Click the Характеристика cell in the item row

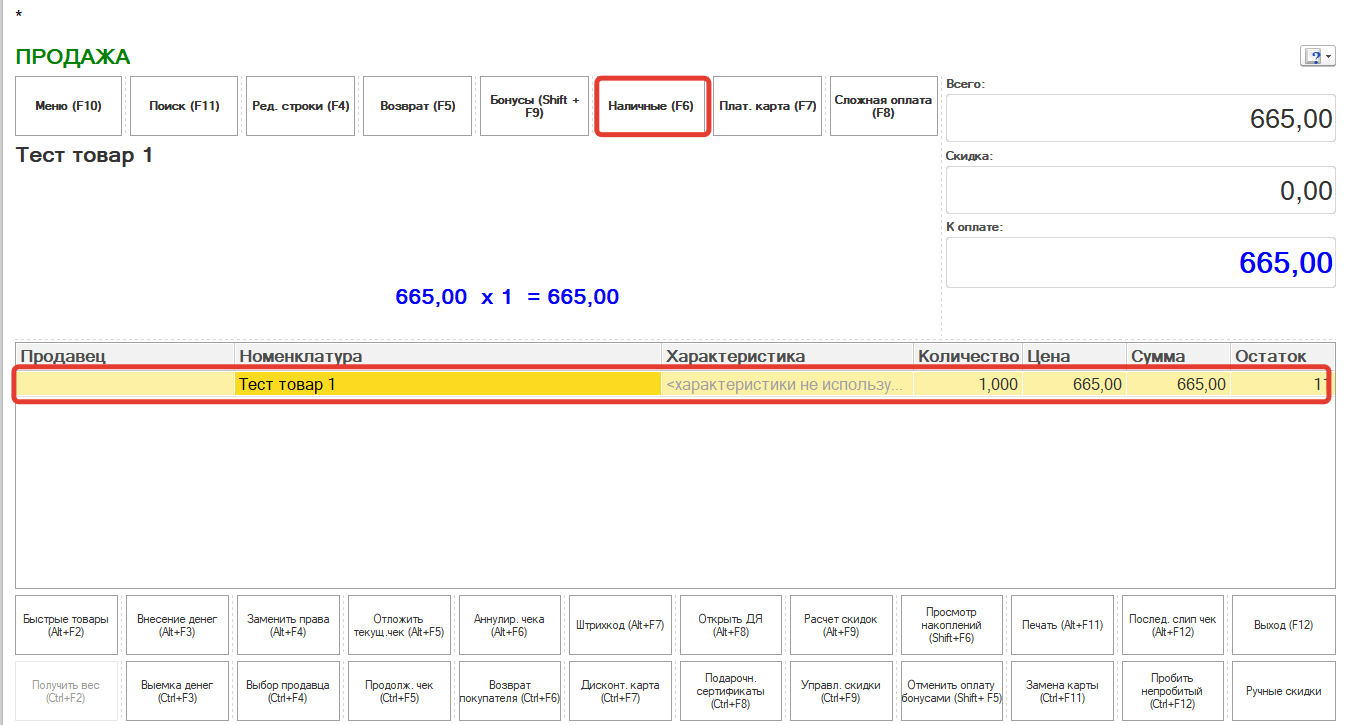pos(787,384)
